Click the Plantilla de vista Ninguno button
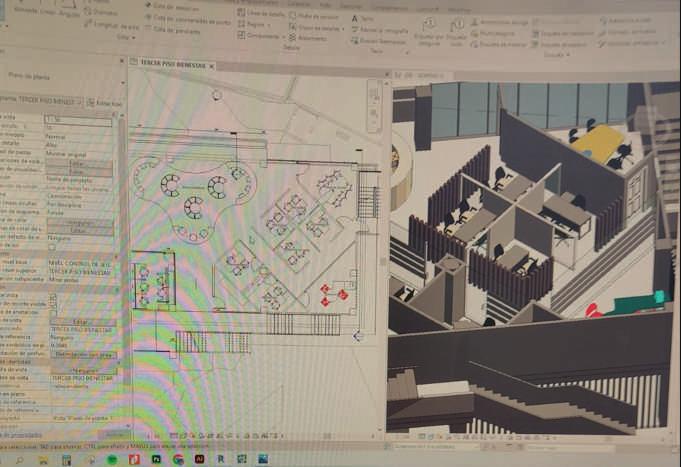Screen dimensions: 681x467 pyautogui.click(x=84, y=371)
